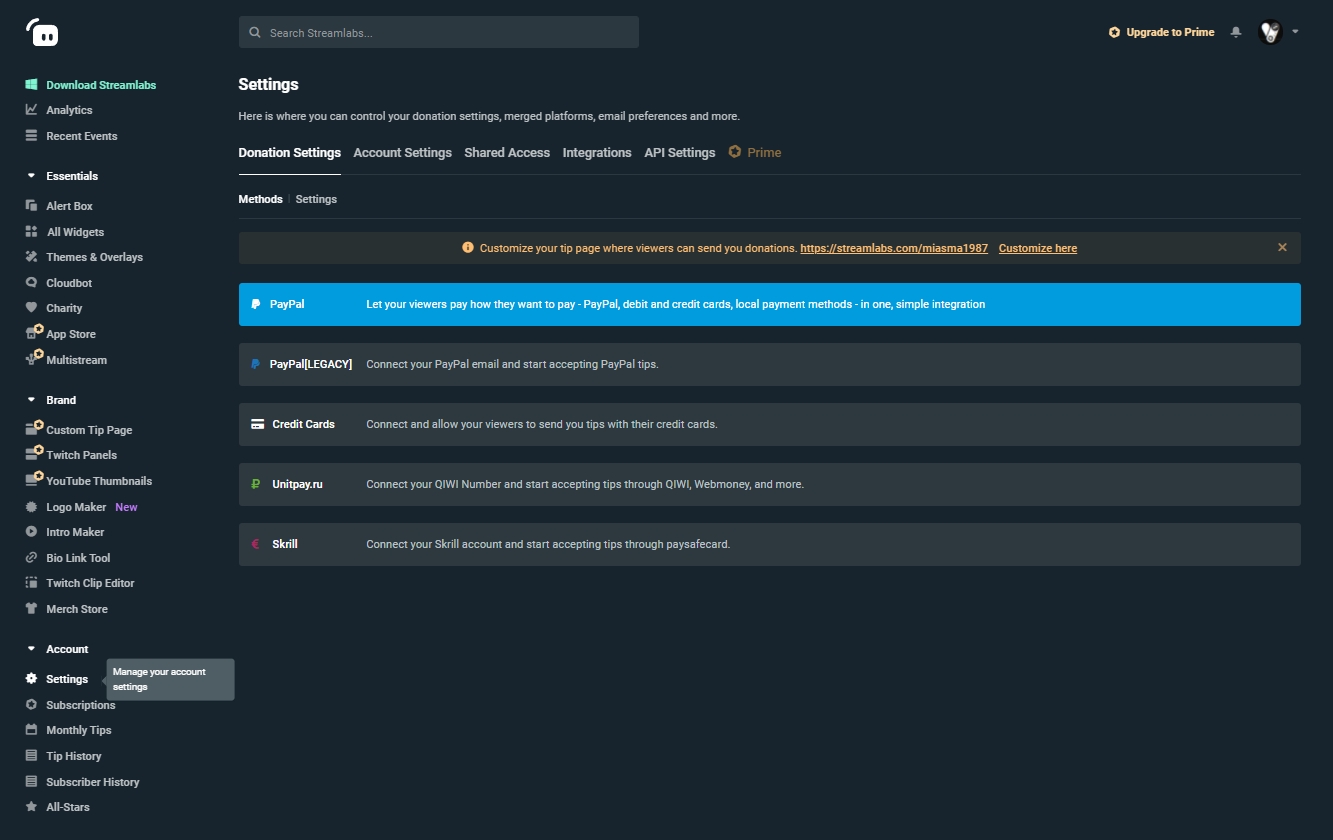Collapse the Brand sidebar section
The width and height of the screenshot is (1333, 840).
[x=32, y=400]
